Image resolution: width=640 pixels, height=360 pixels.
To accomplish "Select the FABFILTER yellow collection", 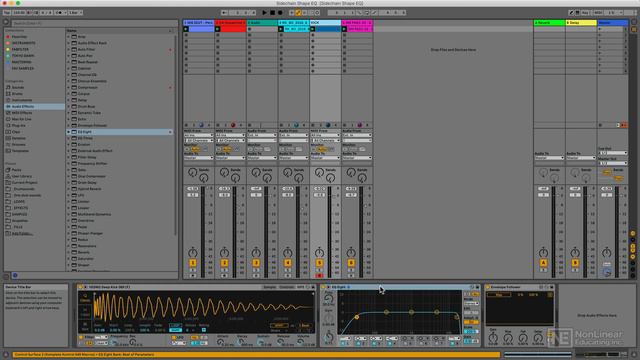I will tap(20, 49).
